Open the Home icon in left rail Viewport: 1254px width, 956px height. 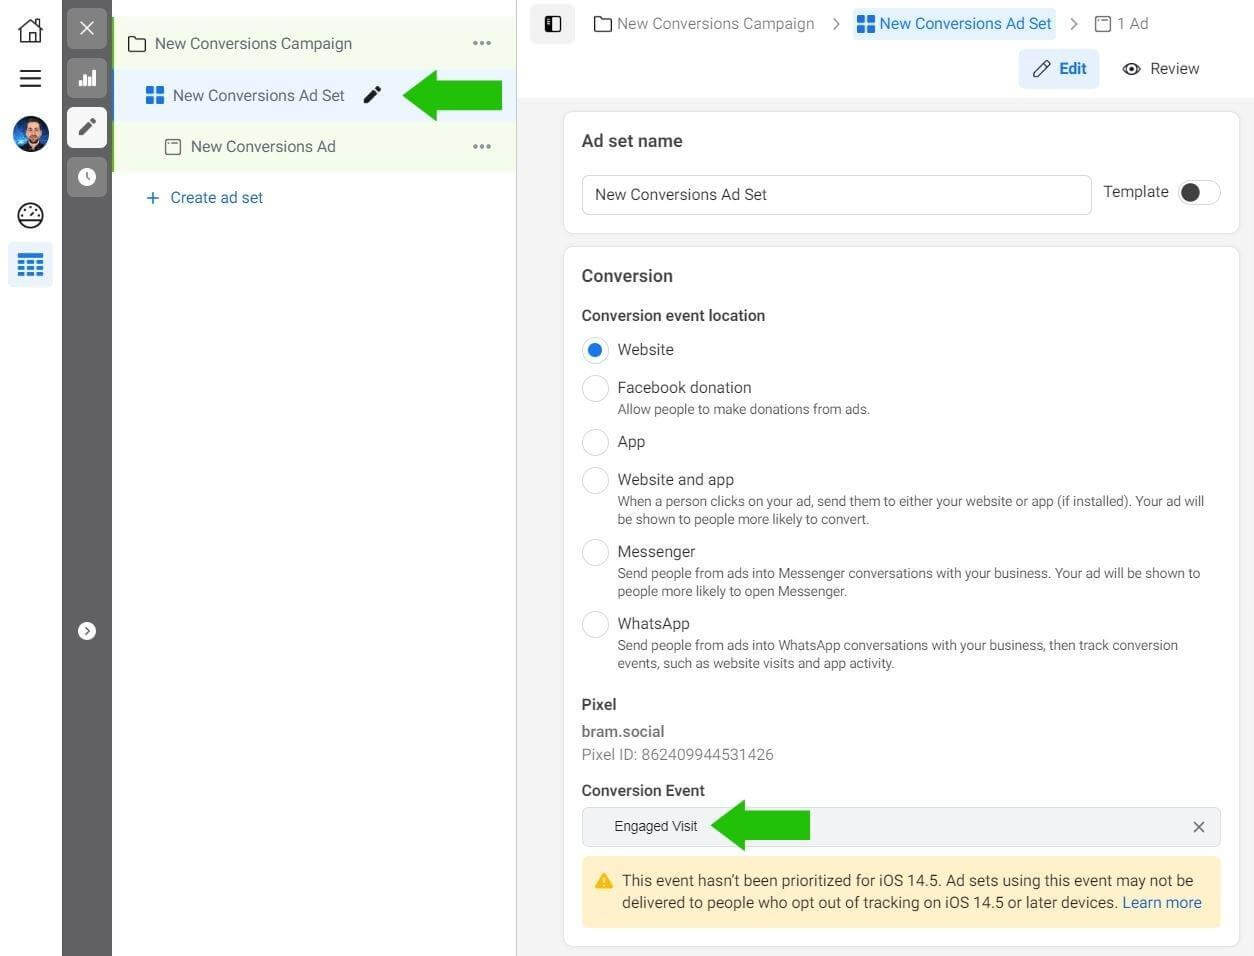(x=31, y=30)
